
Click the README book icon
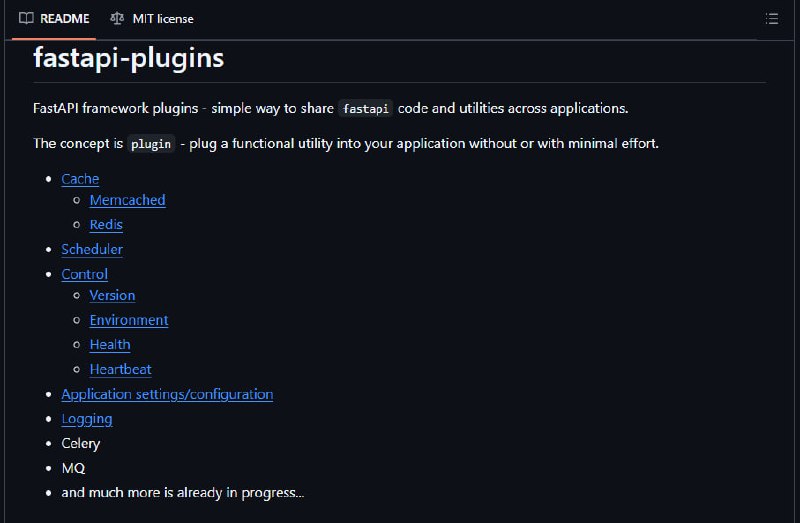click(x=26, y=18)
